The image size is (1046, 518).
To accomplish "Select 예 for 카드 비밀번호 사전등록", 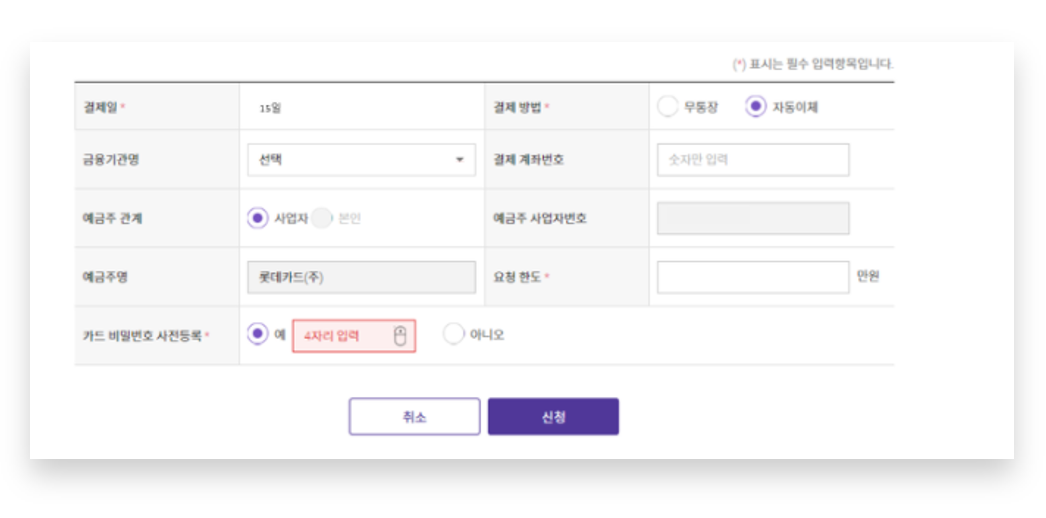I will coord(258,335).
